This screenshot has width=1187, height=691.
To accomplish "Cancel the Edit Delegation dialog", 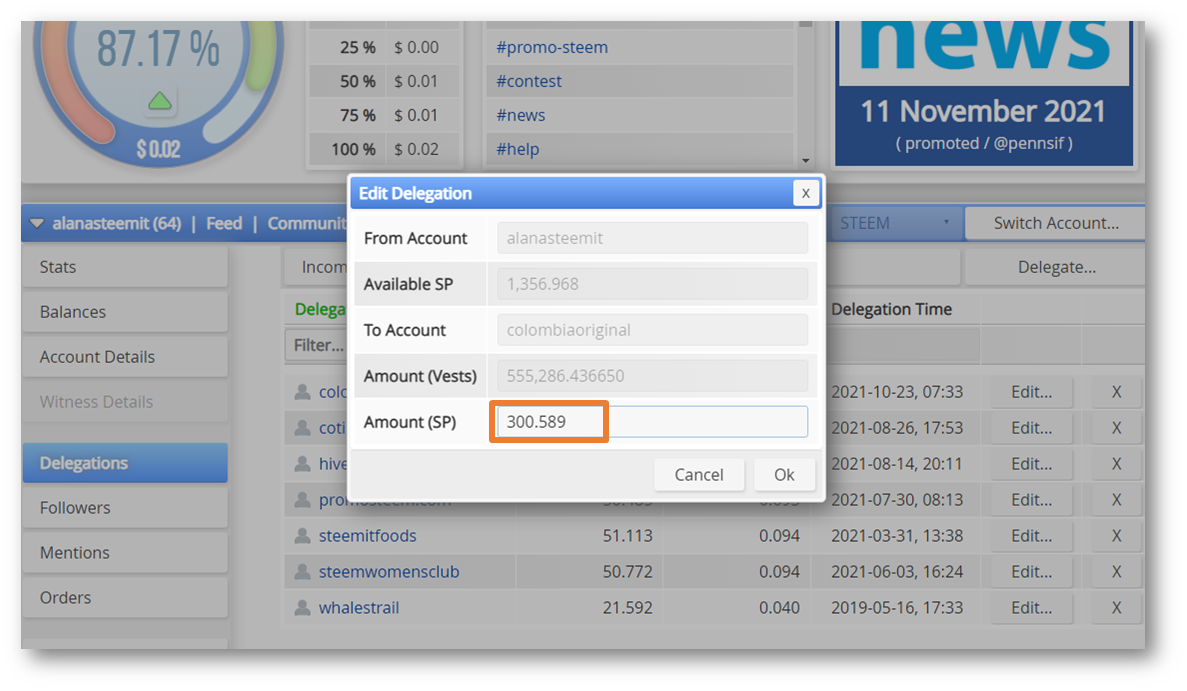I will [x=699, y=475].
